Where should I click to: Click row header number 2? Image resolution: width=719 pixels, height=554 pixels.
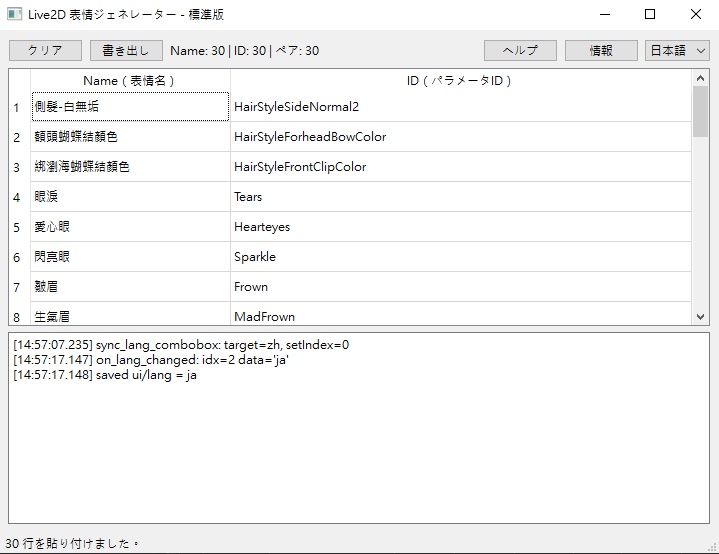pyautogui.click(x=19, y=137)
